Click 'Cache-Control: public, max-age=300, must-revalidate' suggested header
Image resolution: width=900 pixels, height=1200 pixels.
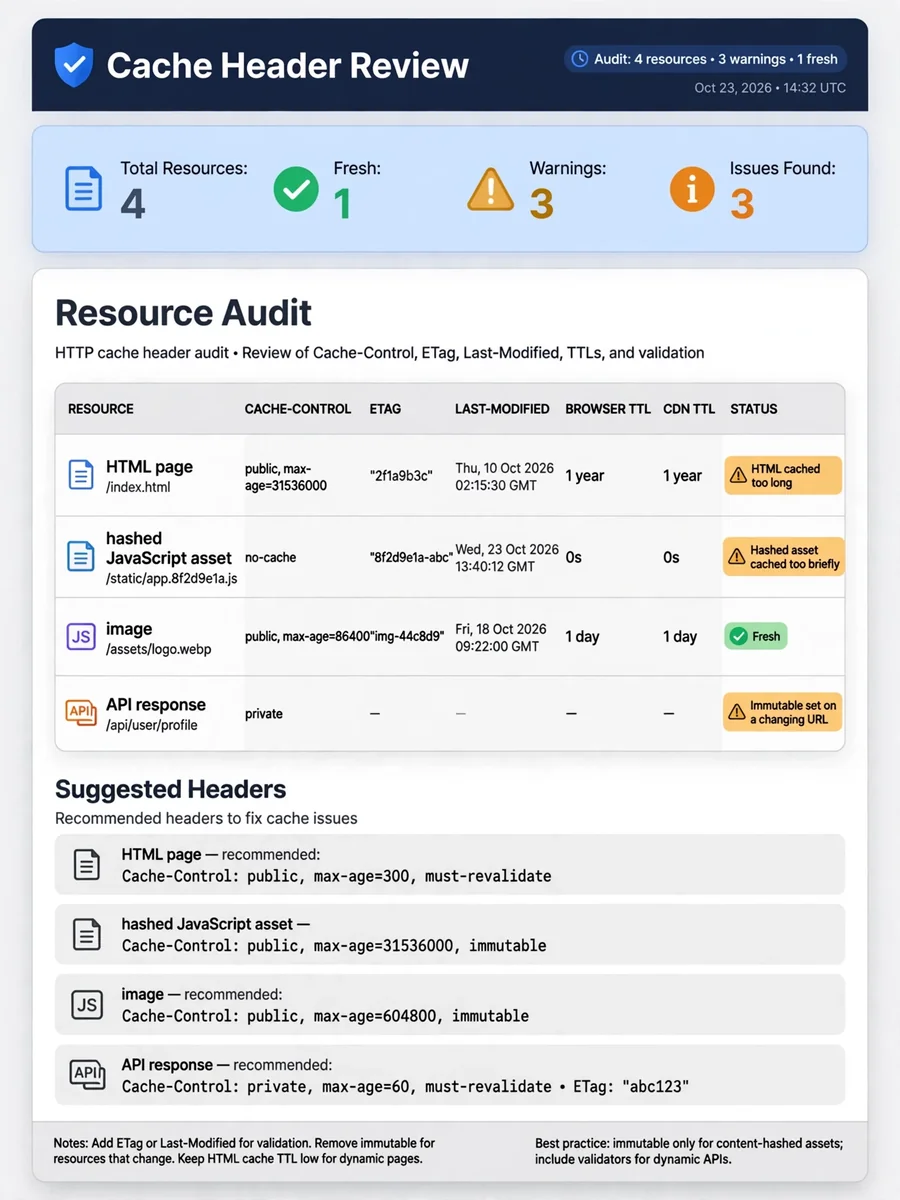336,876
